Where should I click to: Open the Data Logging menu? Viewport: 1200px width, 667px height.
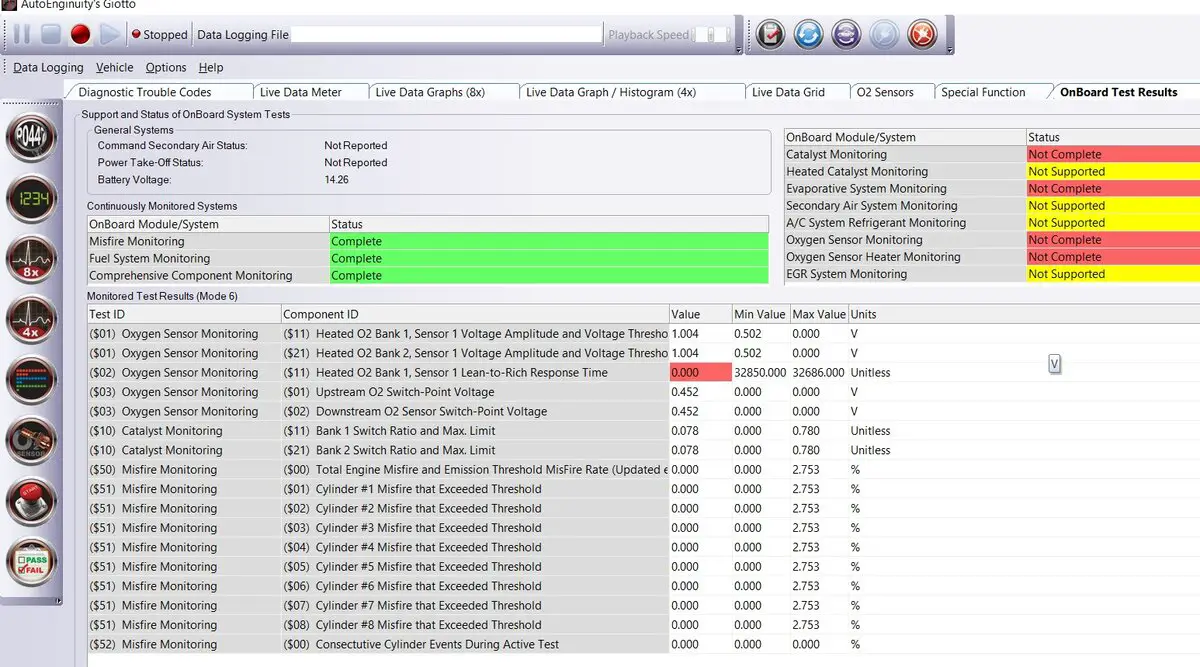(x=48, y=68)
